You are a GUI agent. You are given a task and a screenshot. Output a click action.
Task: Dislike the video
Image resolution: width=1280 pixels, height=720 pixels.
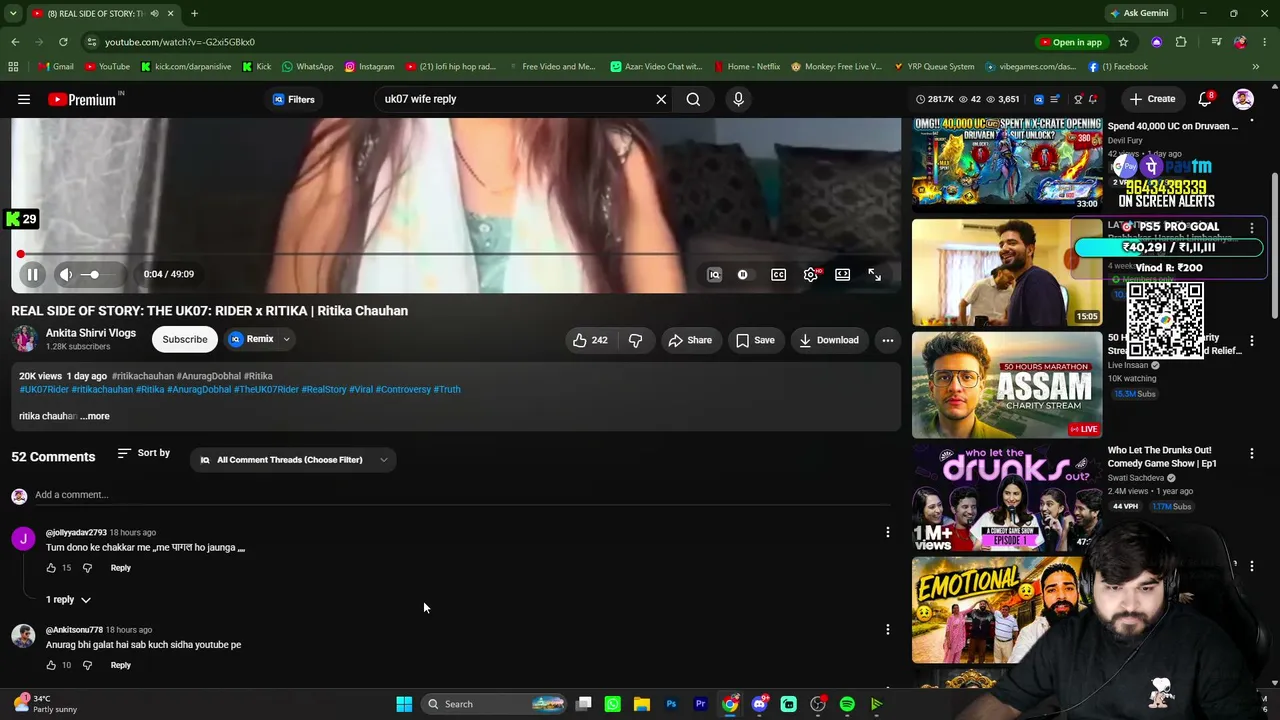[x=635, y=340]
